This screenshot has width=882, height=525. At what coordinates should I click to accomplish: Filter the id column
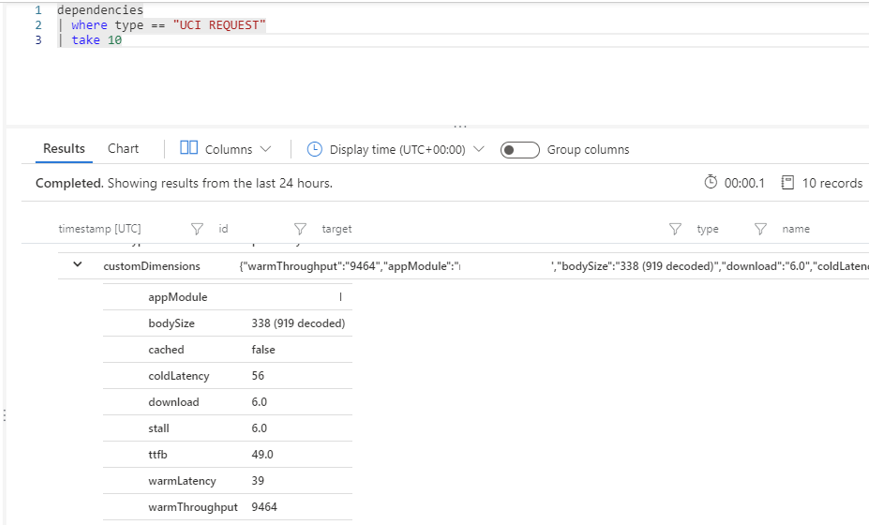pos(300,228)
